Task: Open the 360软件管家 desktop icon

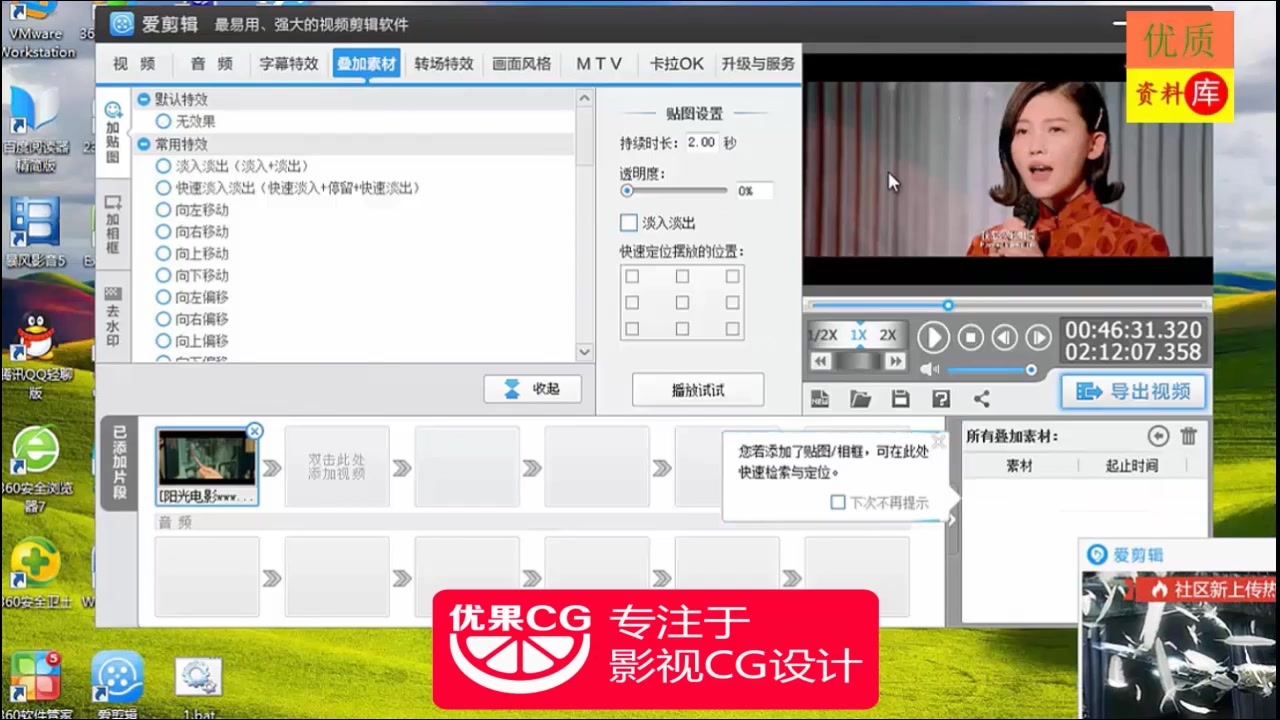Action: (x=35, y=686)
